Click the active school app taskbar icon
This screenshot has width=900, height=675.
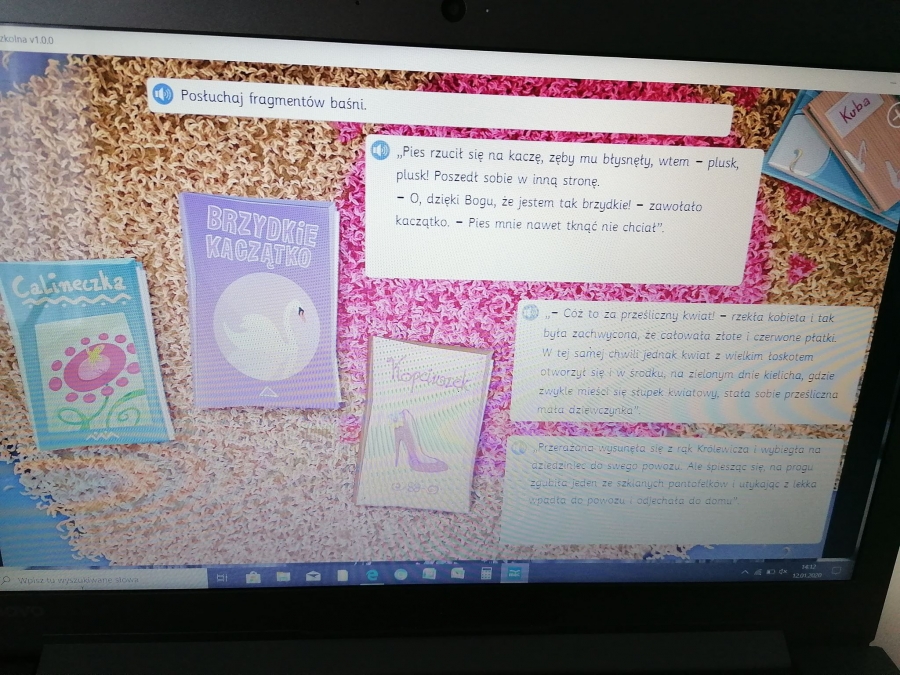point(514,572)
